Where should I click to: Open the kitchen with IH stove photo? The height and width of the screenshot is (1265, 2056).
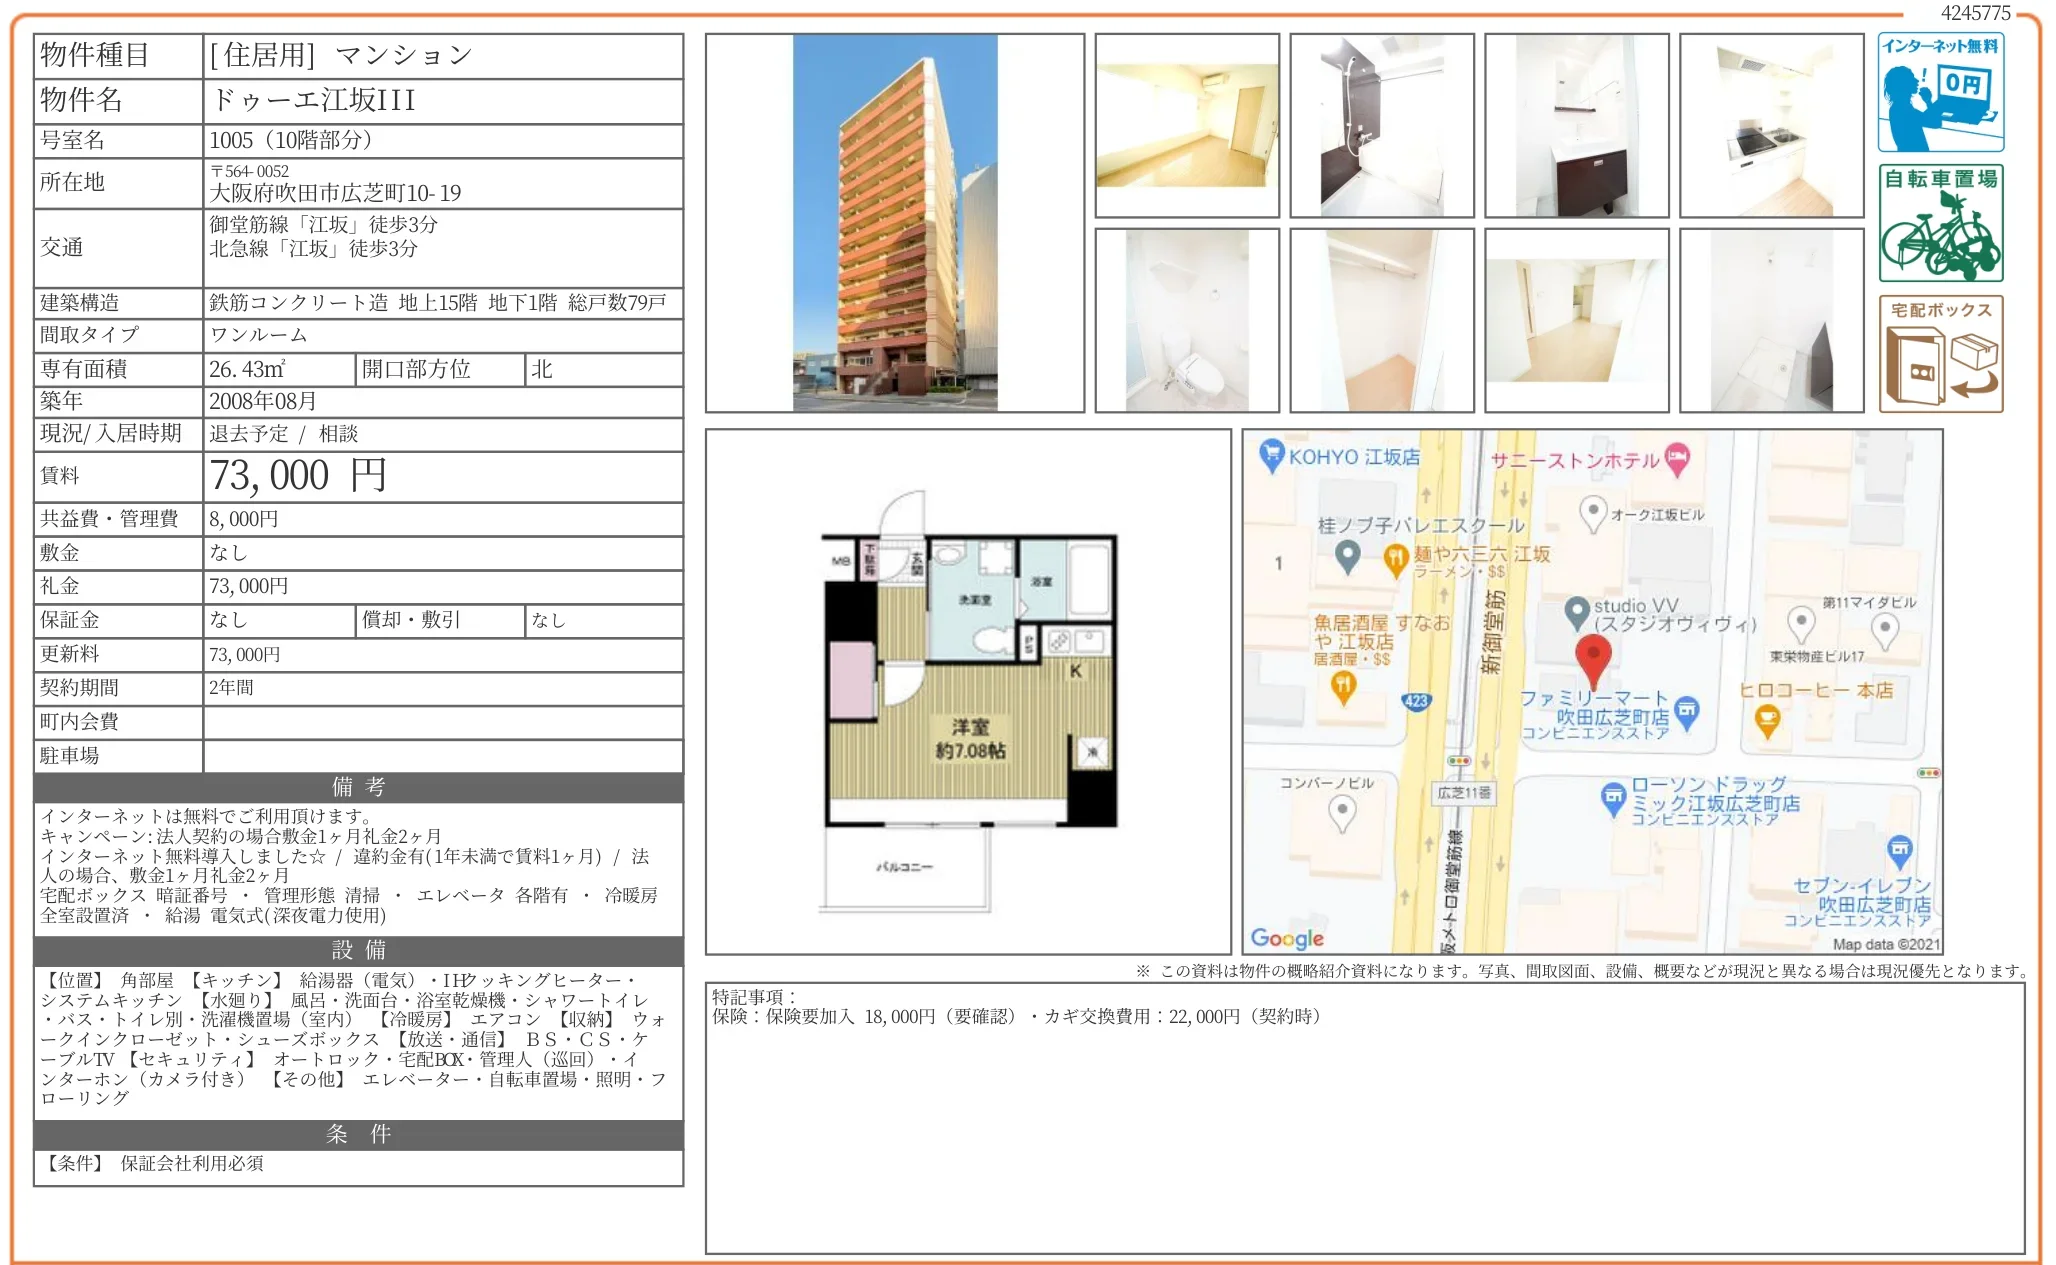1771,125
